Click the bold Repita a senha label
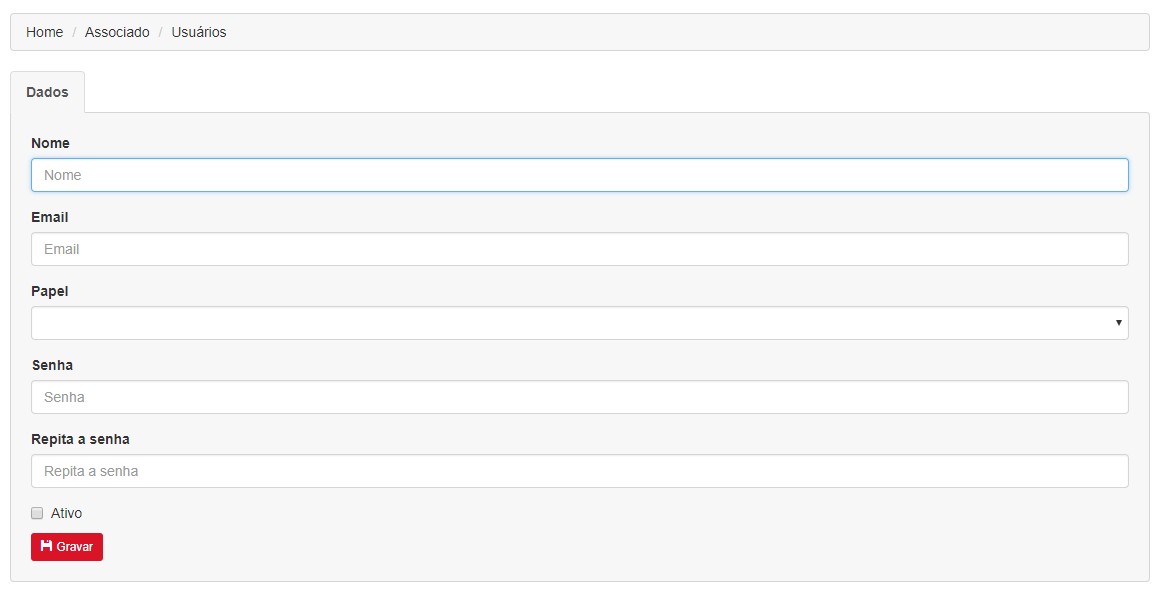The image size is (1162, 596). [80, 440]
